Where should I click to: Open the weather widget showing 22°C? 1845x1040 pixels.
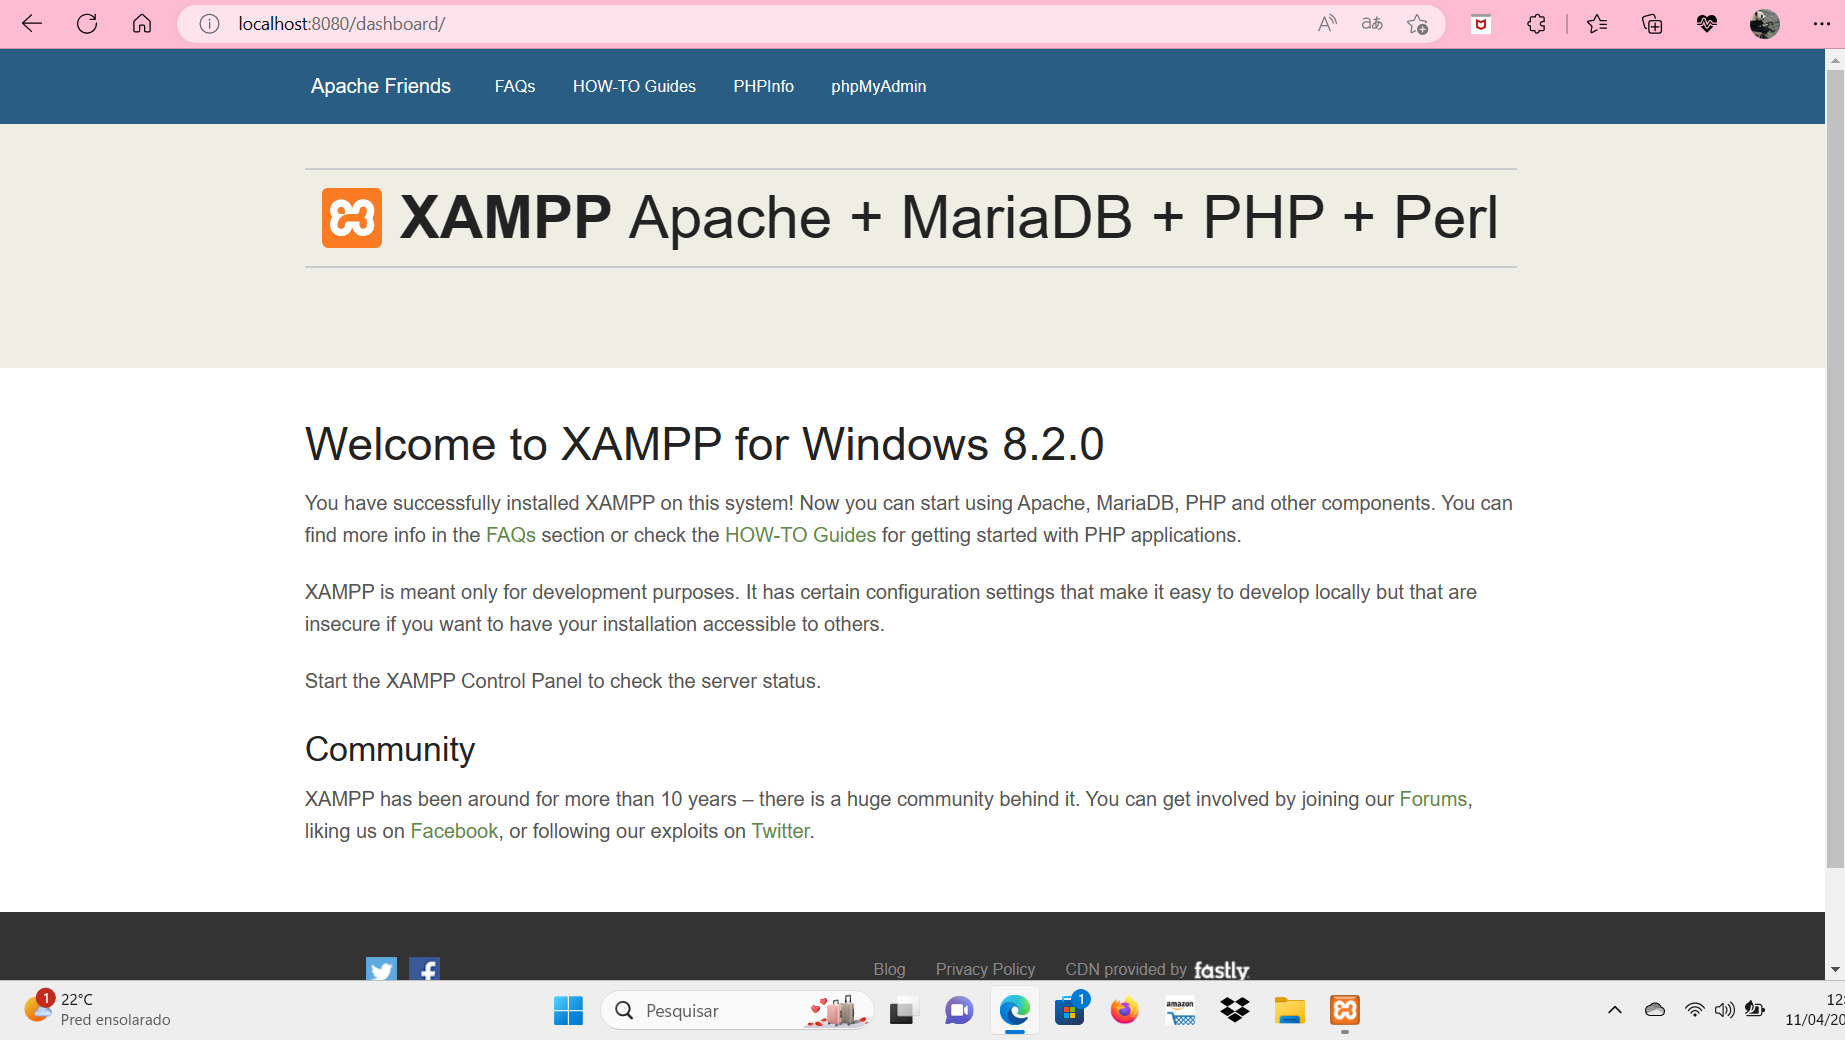[98, 1010]
